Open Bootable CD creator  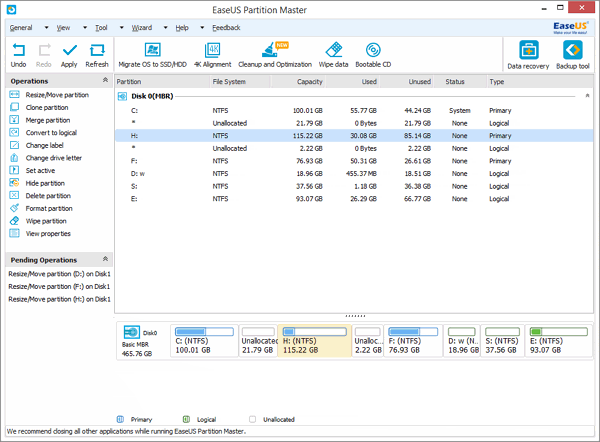[373, 55]
